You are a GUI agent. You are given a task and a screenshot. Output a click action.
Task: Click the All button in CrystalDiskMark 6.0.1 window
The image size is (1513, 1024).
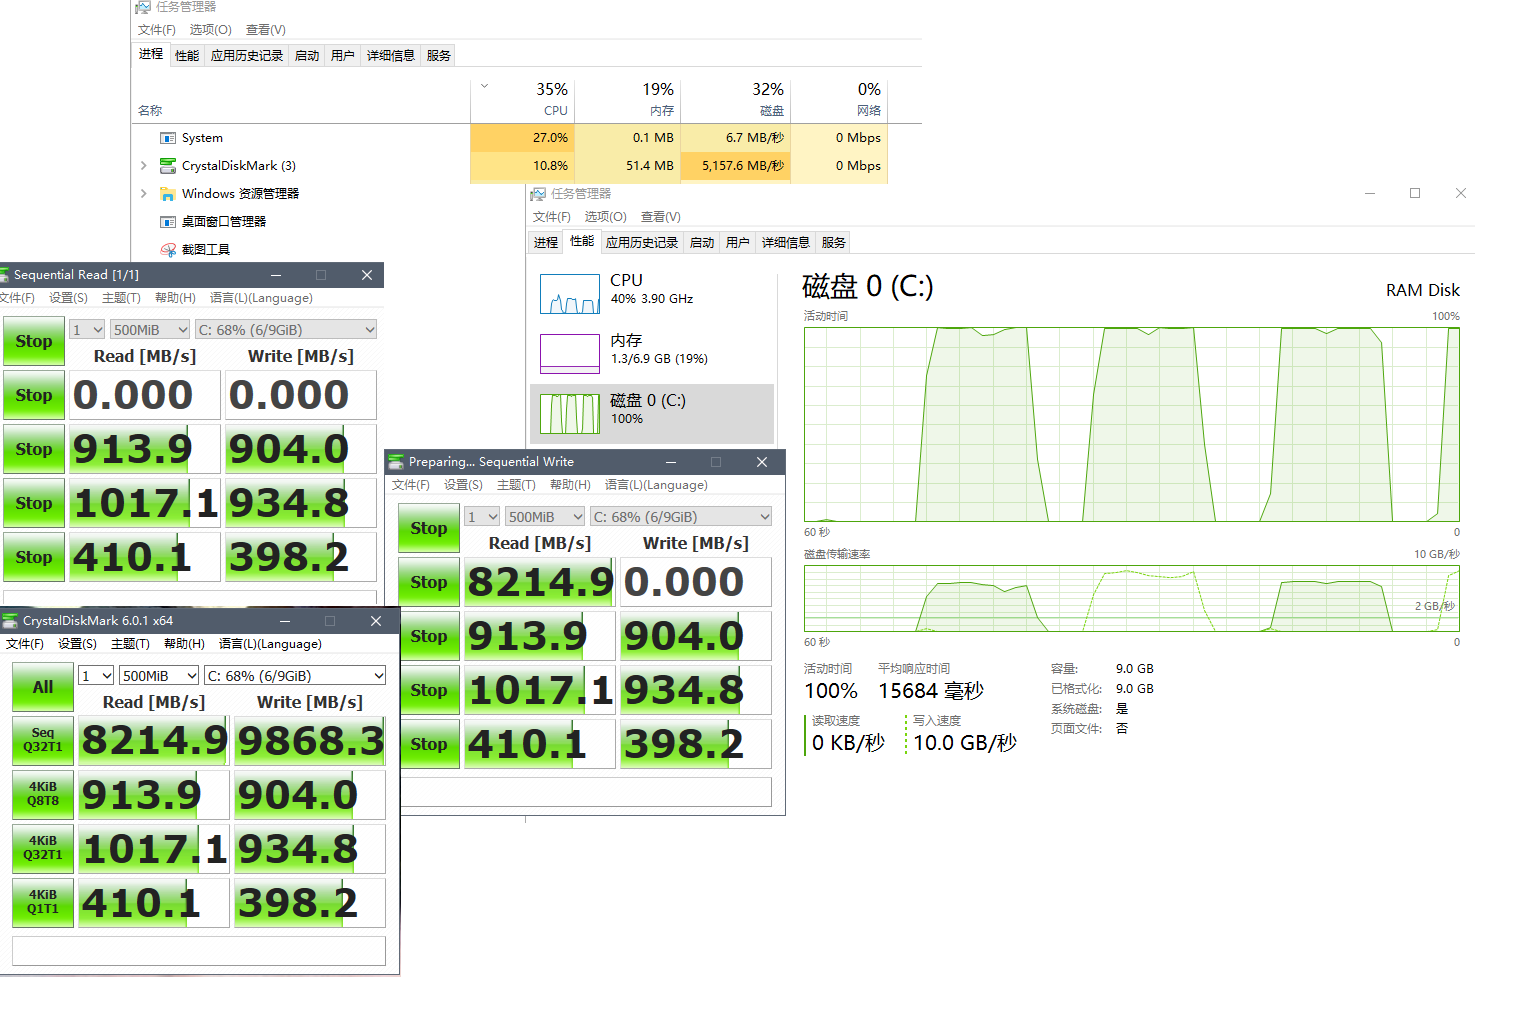pyautogui.click(x=43, y=687)
